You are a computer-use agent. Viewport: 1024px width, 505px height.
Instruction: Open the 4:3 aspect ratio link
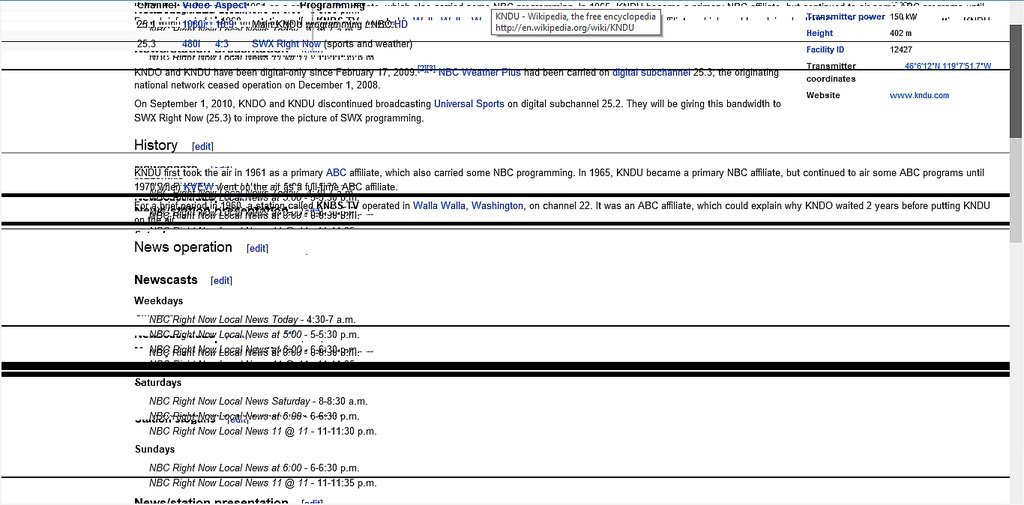[x=221, y=44]
